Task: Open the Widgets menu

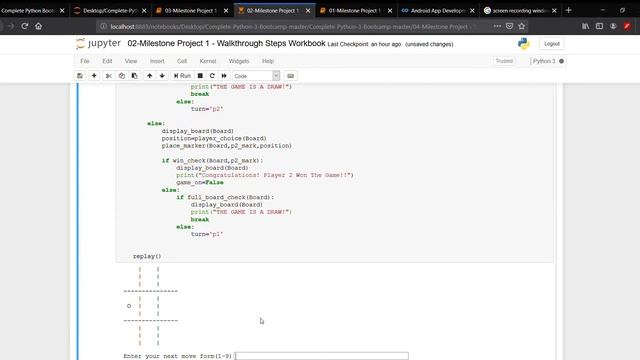Action: 239,61
